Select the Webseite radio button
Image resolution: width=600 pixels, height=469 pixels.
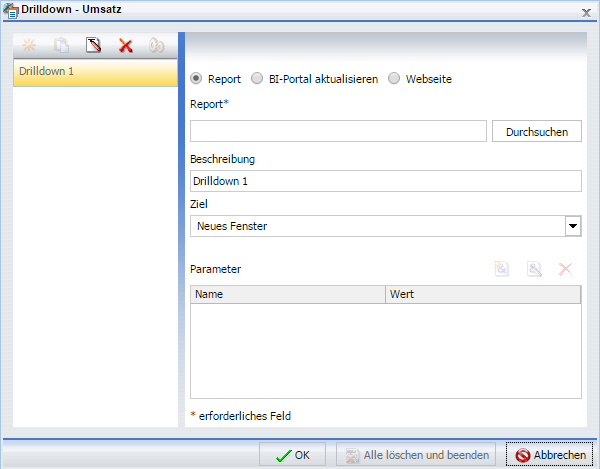tap(394, 78)
